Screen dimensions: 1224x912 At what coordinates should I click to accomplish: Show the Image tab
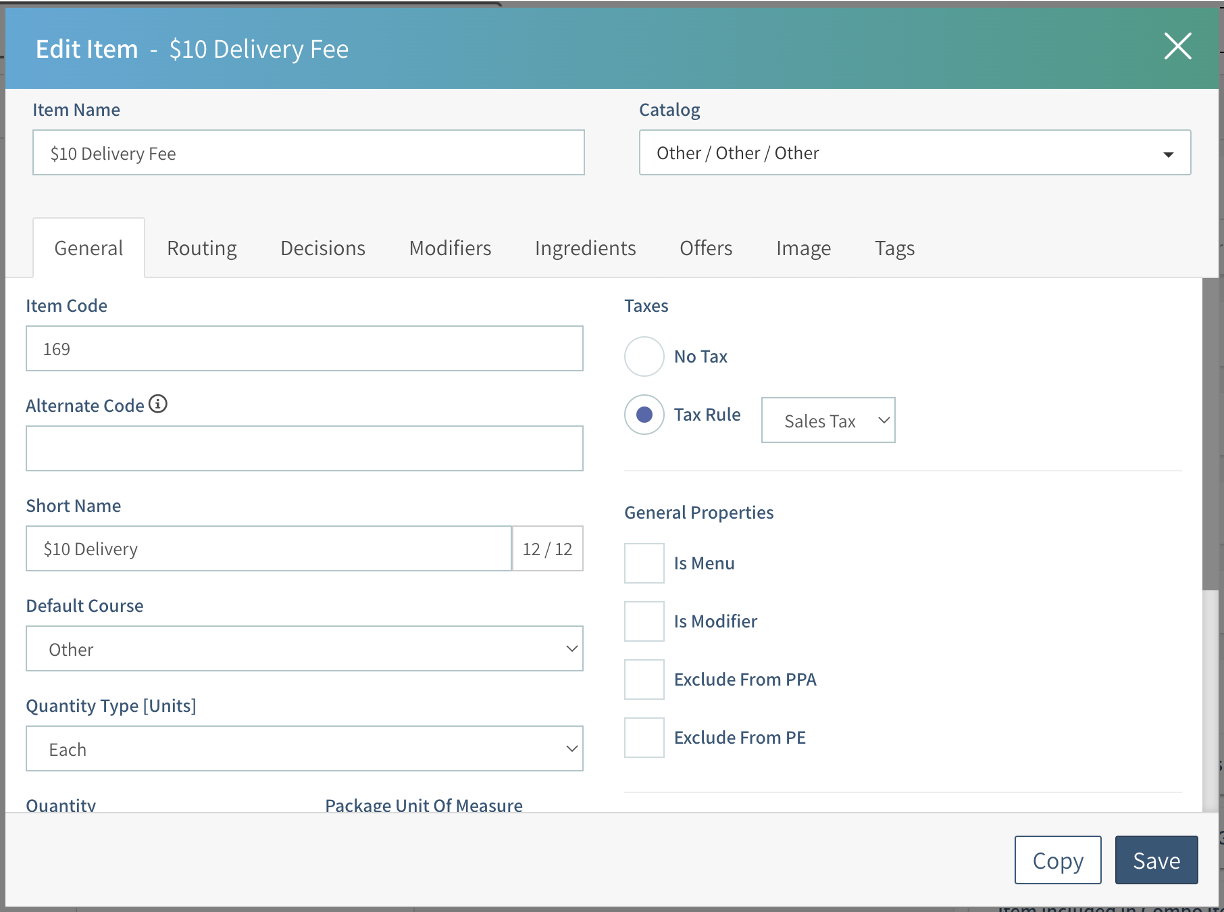point(803,248)
